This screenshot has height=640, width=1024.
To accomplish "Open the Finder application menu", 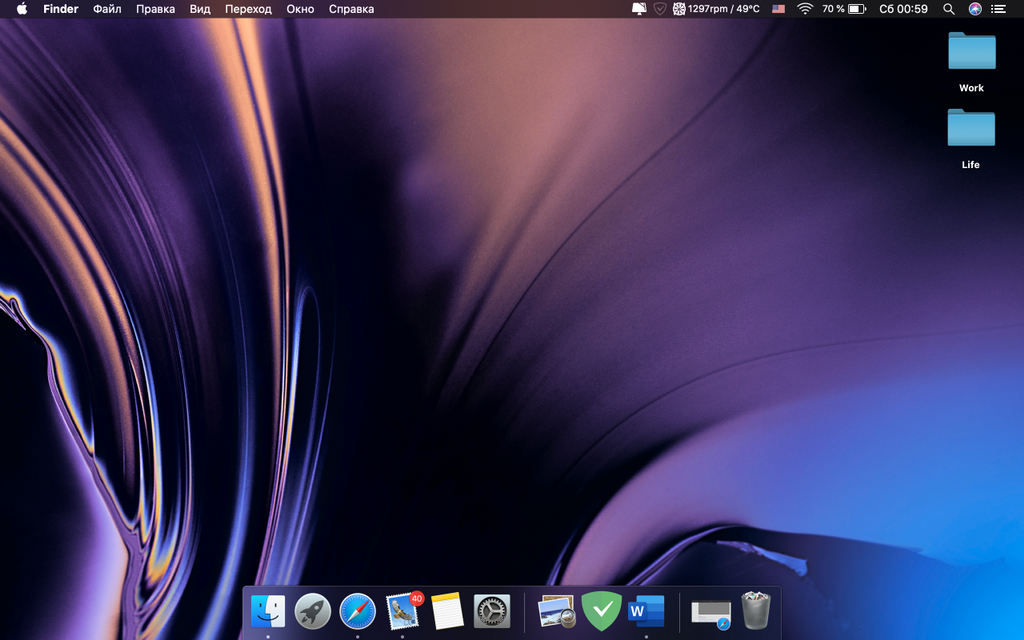I will pos(61,9).
